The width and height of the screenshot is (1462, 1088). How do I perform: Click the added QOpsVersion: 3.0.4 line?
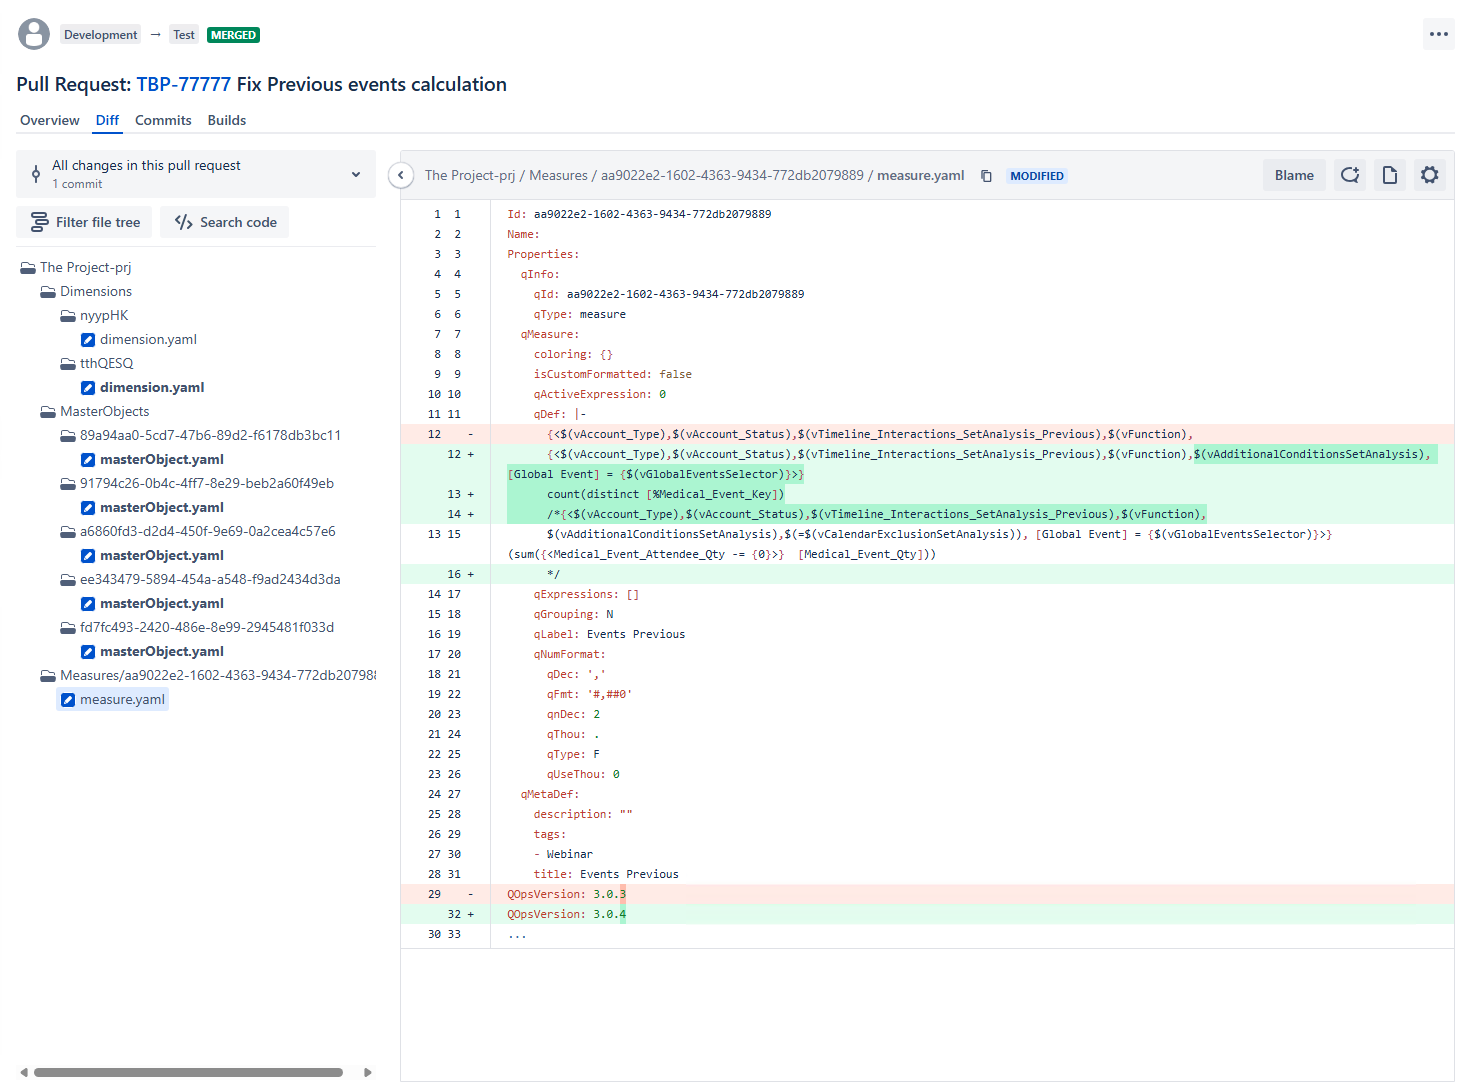tap(927, 914)
